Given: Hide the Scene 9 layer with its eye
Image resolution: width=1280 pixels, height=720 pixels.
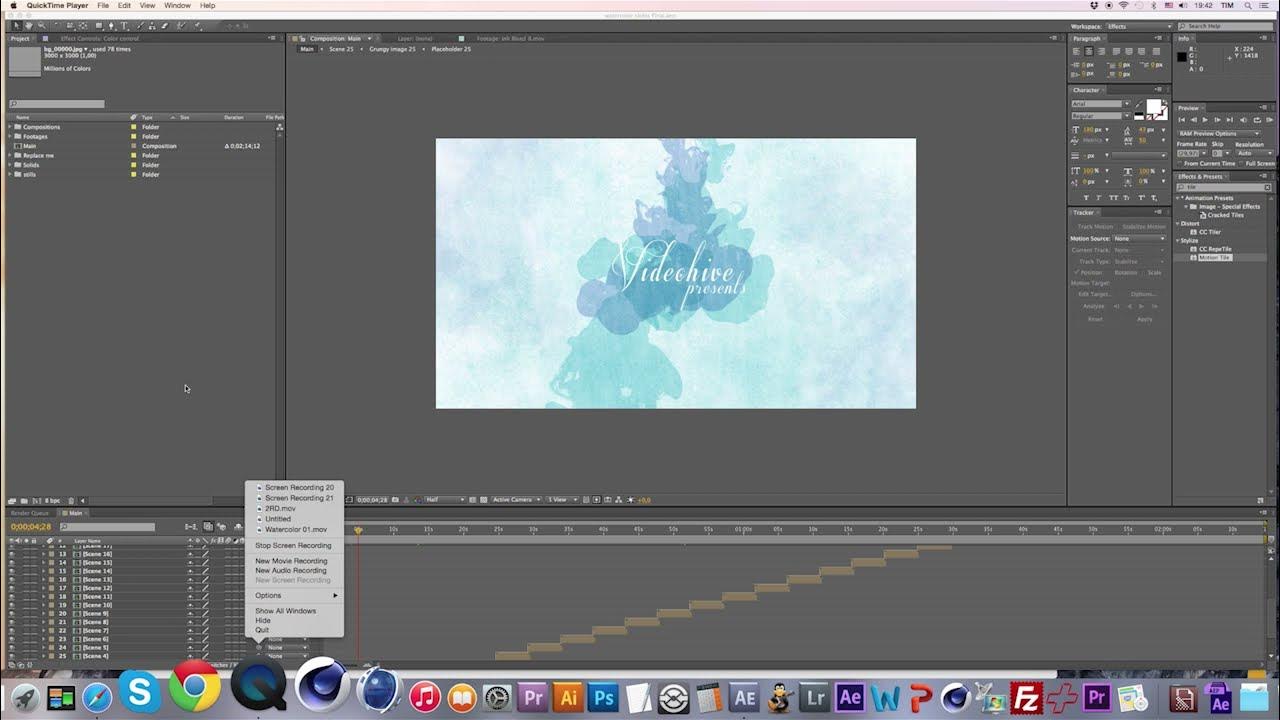Looking at the screenshot, I should 12,614.
